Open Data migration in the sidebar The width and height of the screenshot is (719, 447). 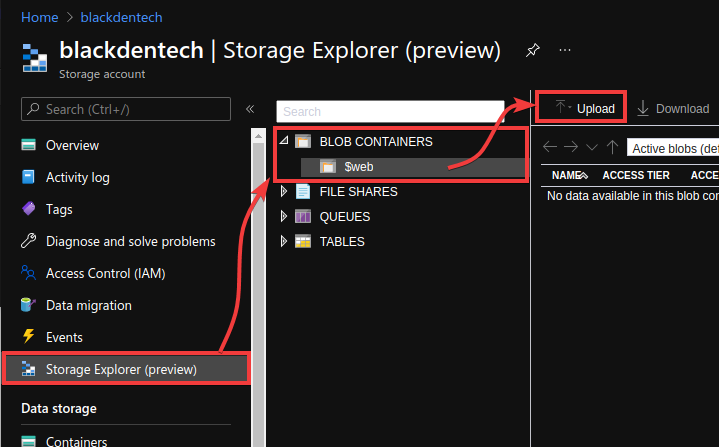point(88,305)
